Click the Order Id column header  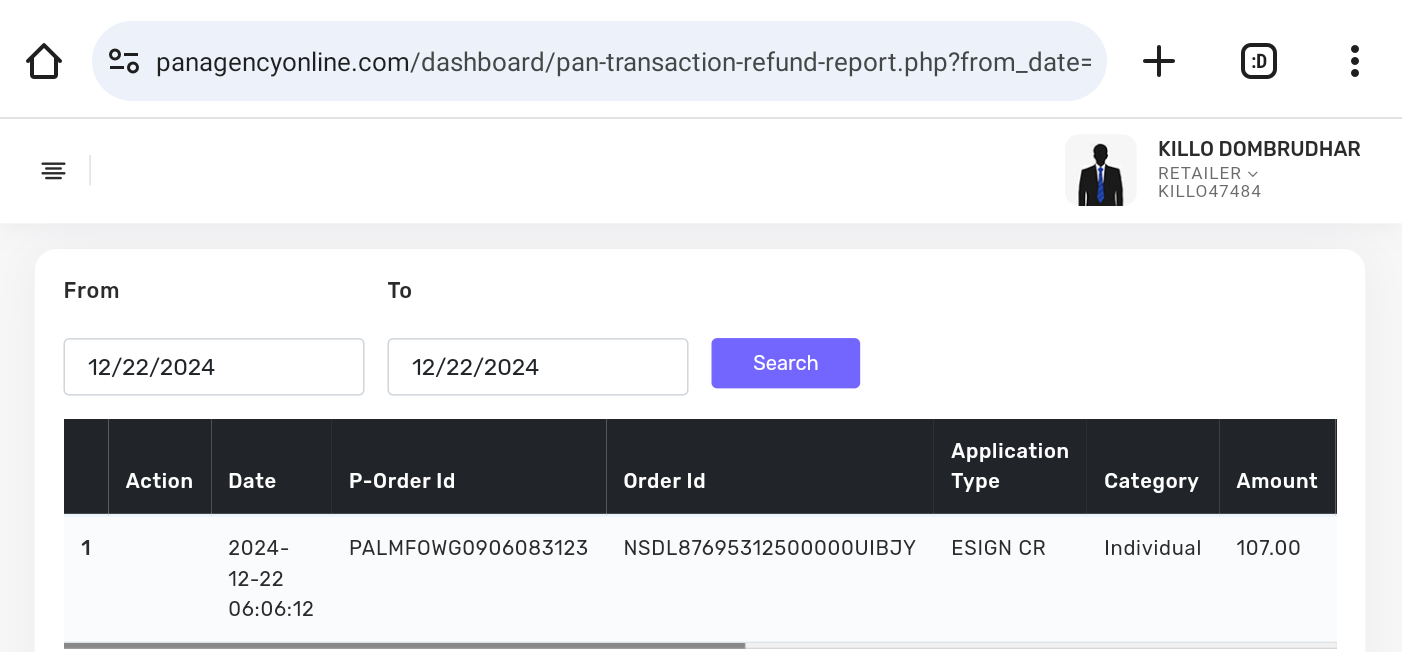664,481
